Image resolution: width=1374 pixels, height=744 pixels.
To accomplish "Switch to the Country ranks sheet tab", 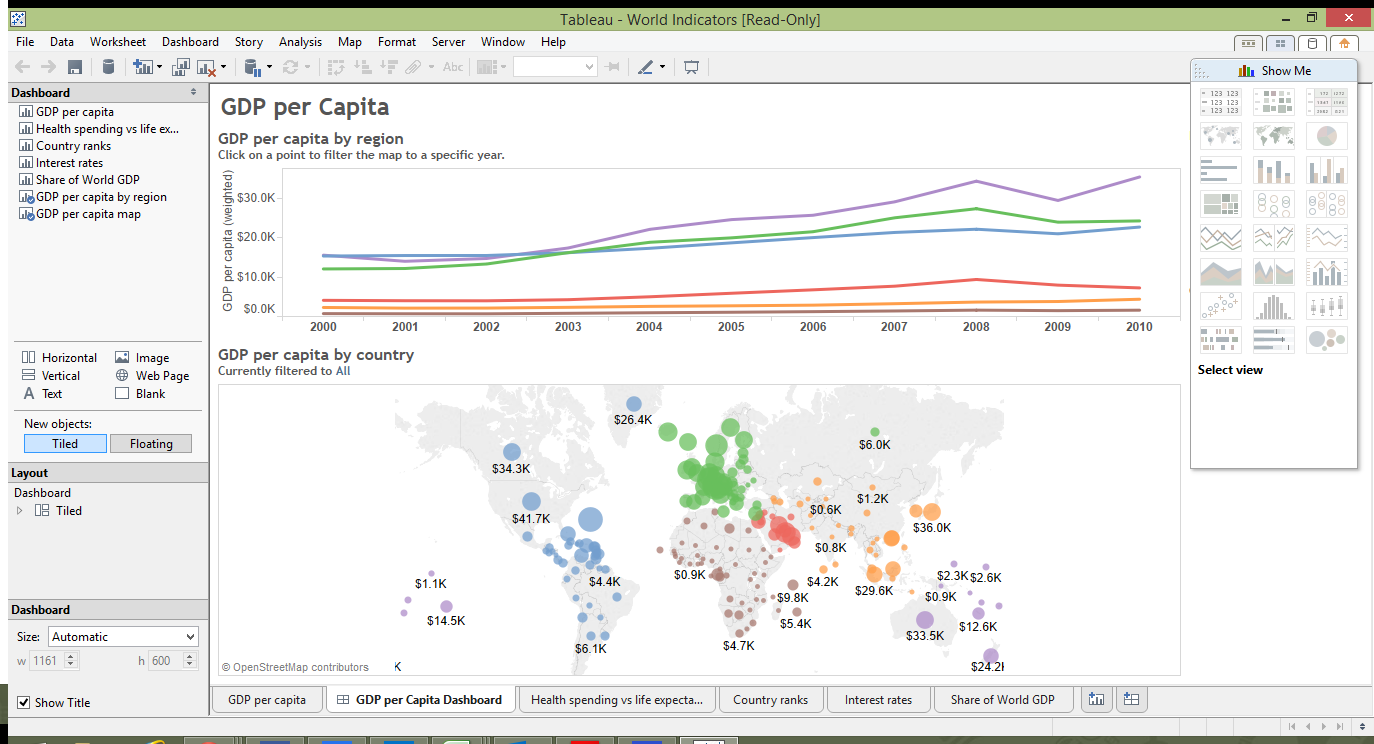I will pyautogui.click(x=771, y=699).
